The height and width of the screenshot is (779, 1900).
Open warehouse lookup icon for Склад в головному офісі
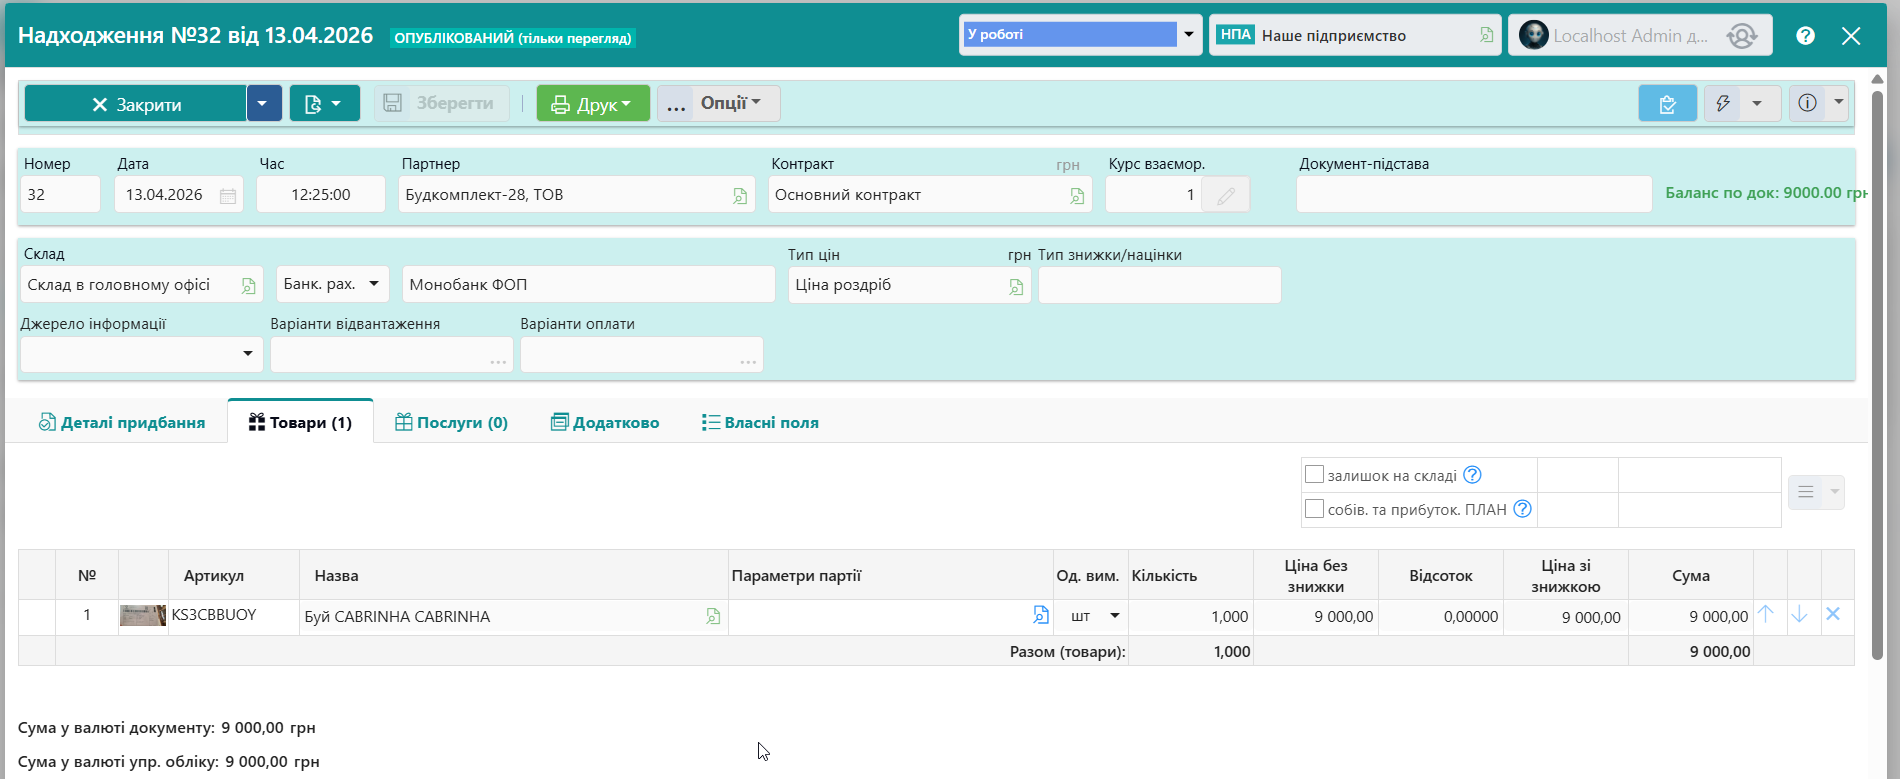248,286
